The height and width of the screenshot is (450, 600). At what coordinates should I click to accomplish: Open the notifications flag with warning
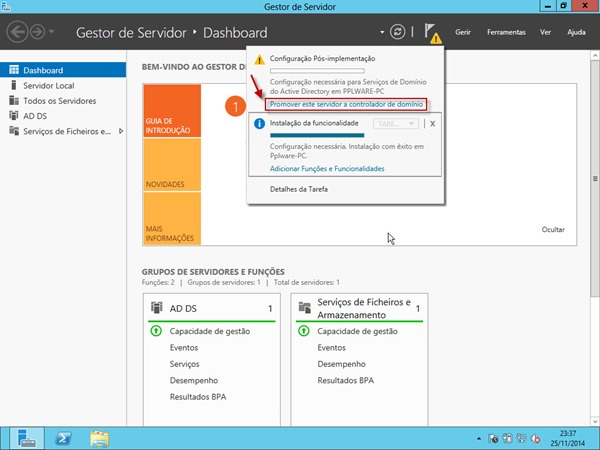click(433, 33)
